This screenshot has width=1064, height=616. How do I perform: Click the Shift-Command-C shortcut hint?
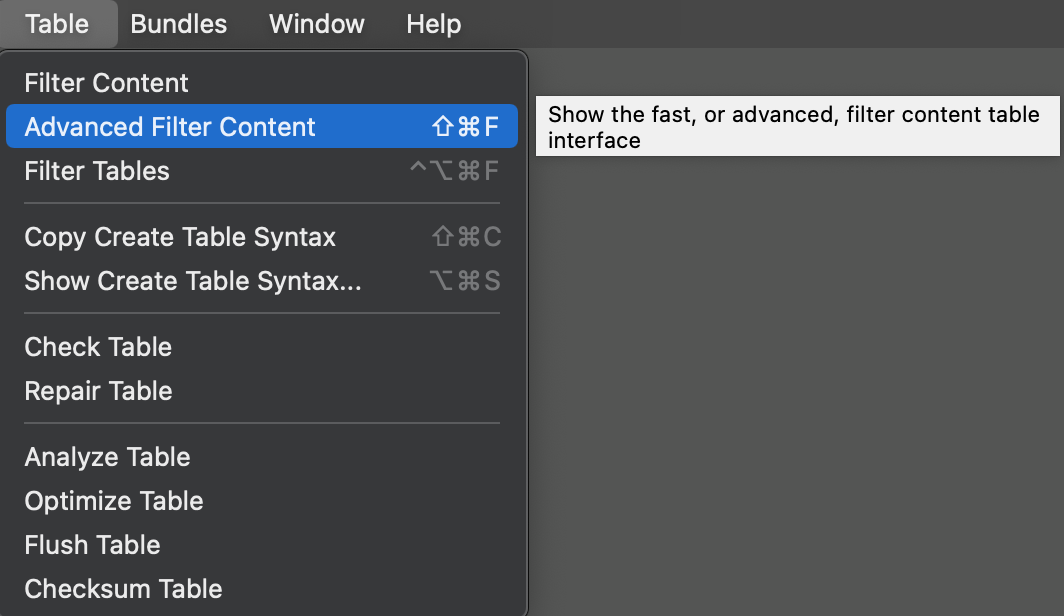point(465,237)
